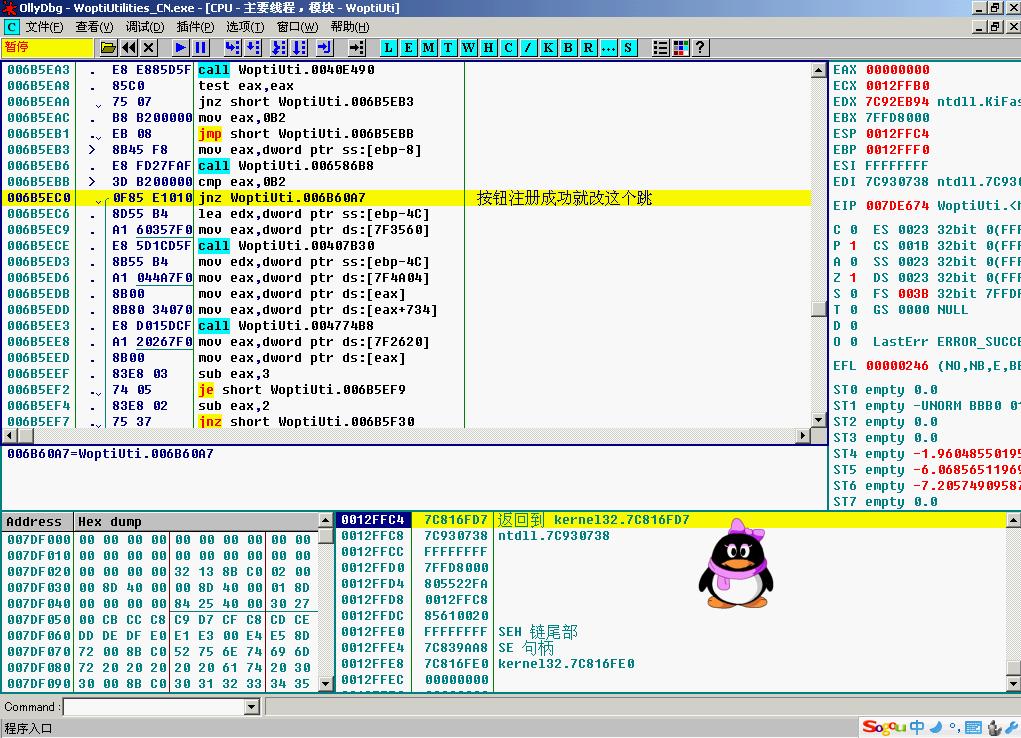
Task: Click the Go to address icon
Action: pos(356,48)
